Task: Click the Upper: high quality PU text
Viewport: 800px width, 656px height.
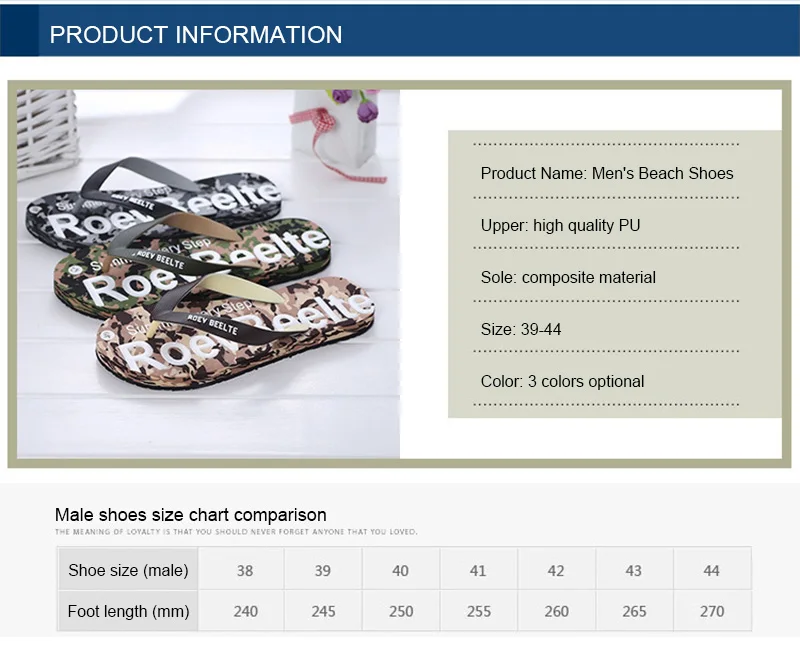Action: [x=560, y=225]
